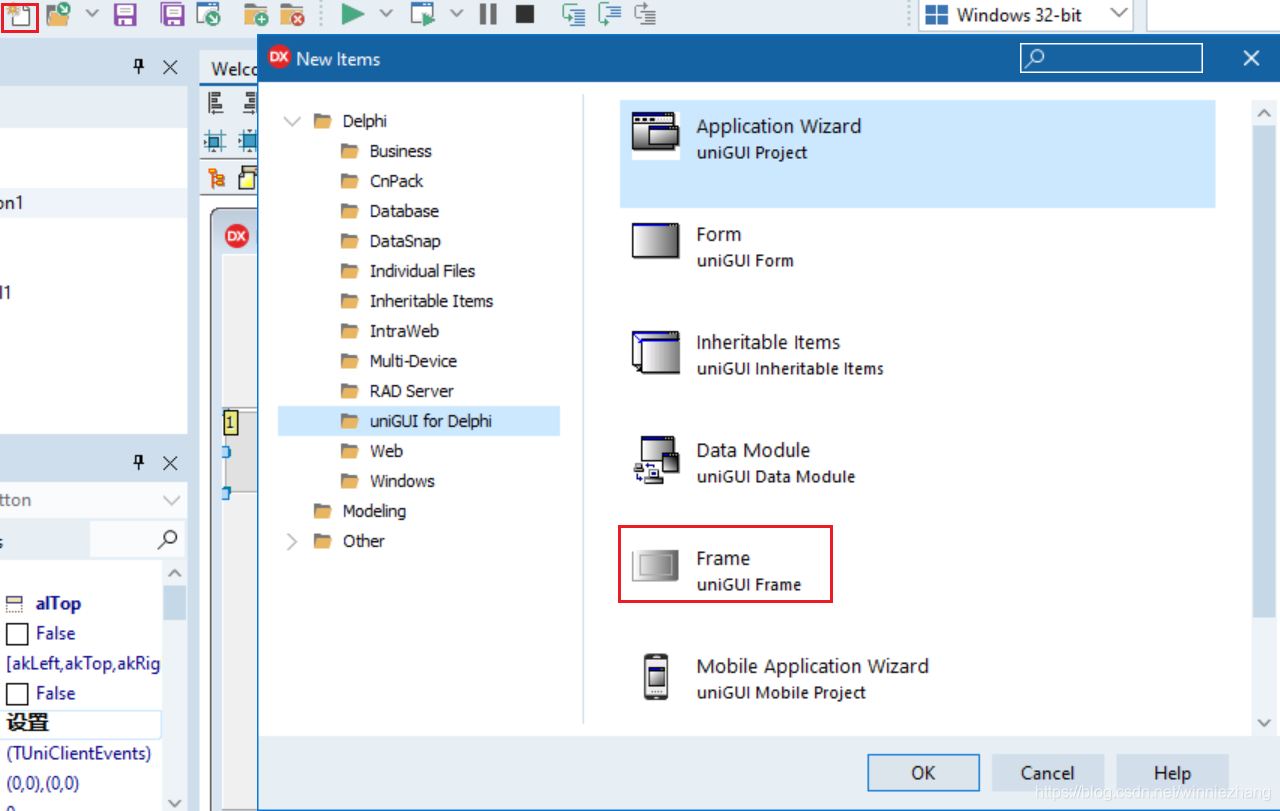The height and width of the screenshot is (811, 1280).
Task: Click the Align Left Edges designer icon
Action: 216,103
